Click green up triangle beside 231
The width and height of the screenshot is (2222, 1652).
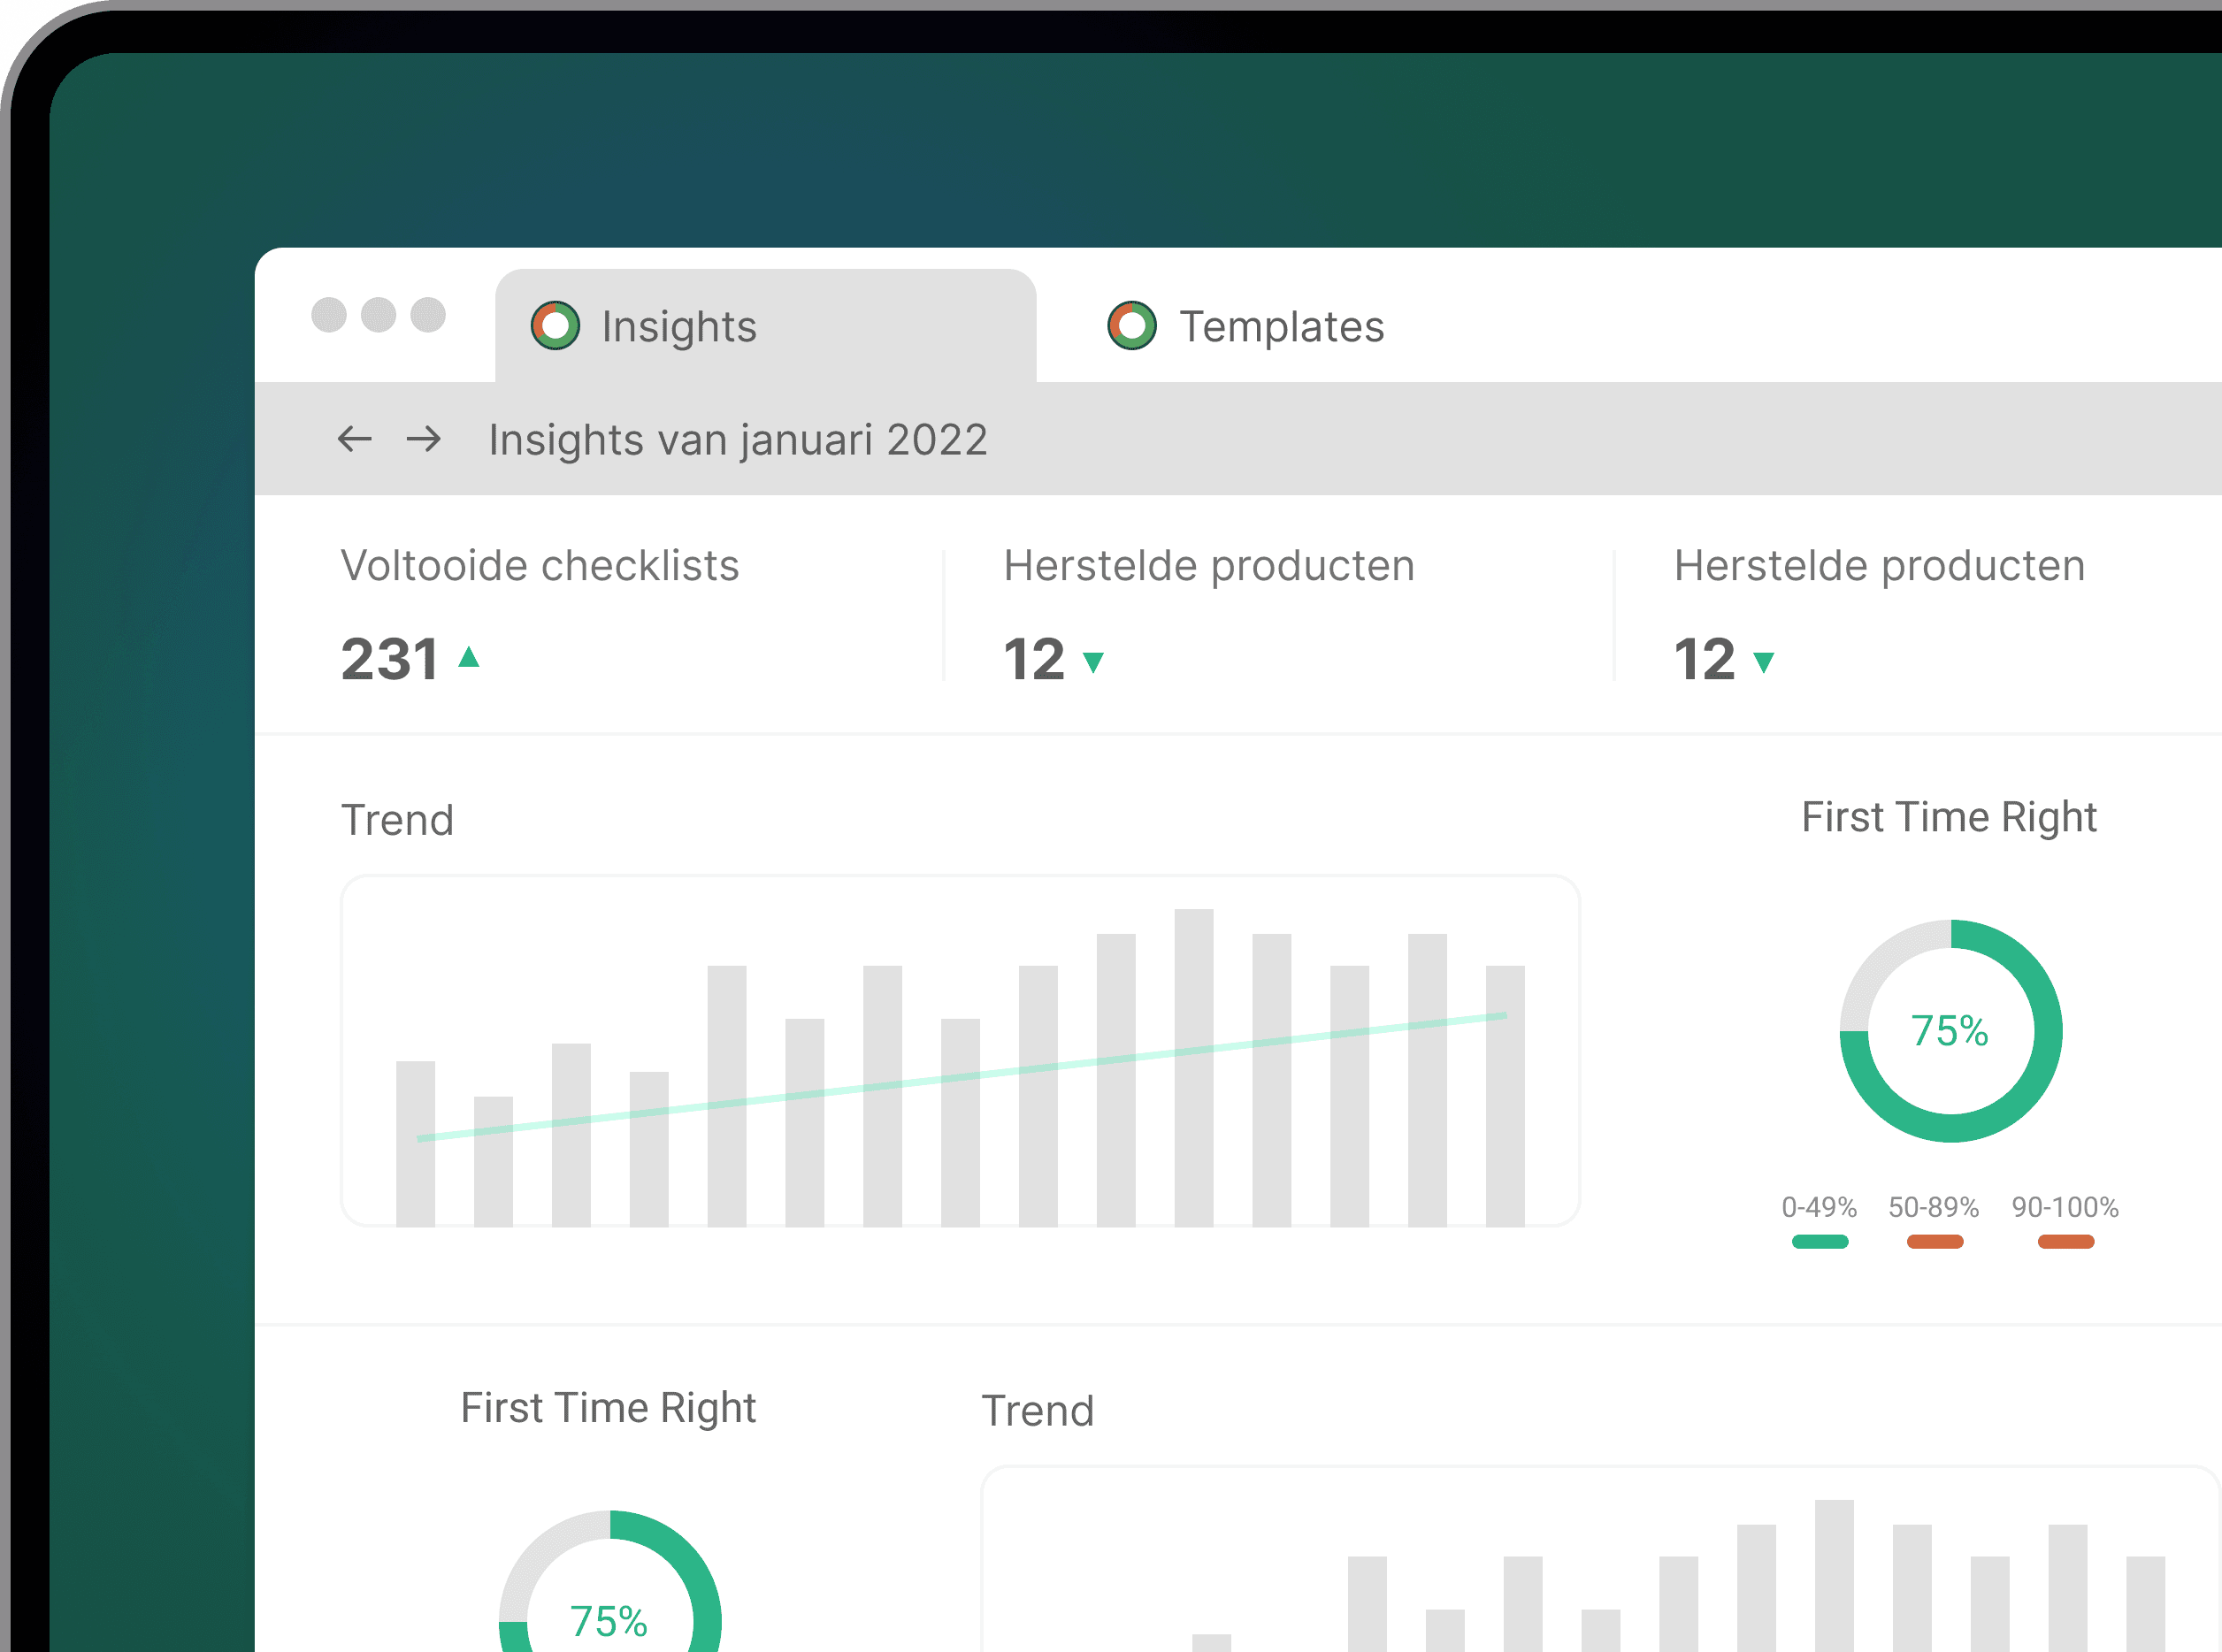point(468,657)
